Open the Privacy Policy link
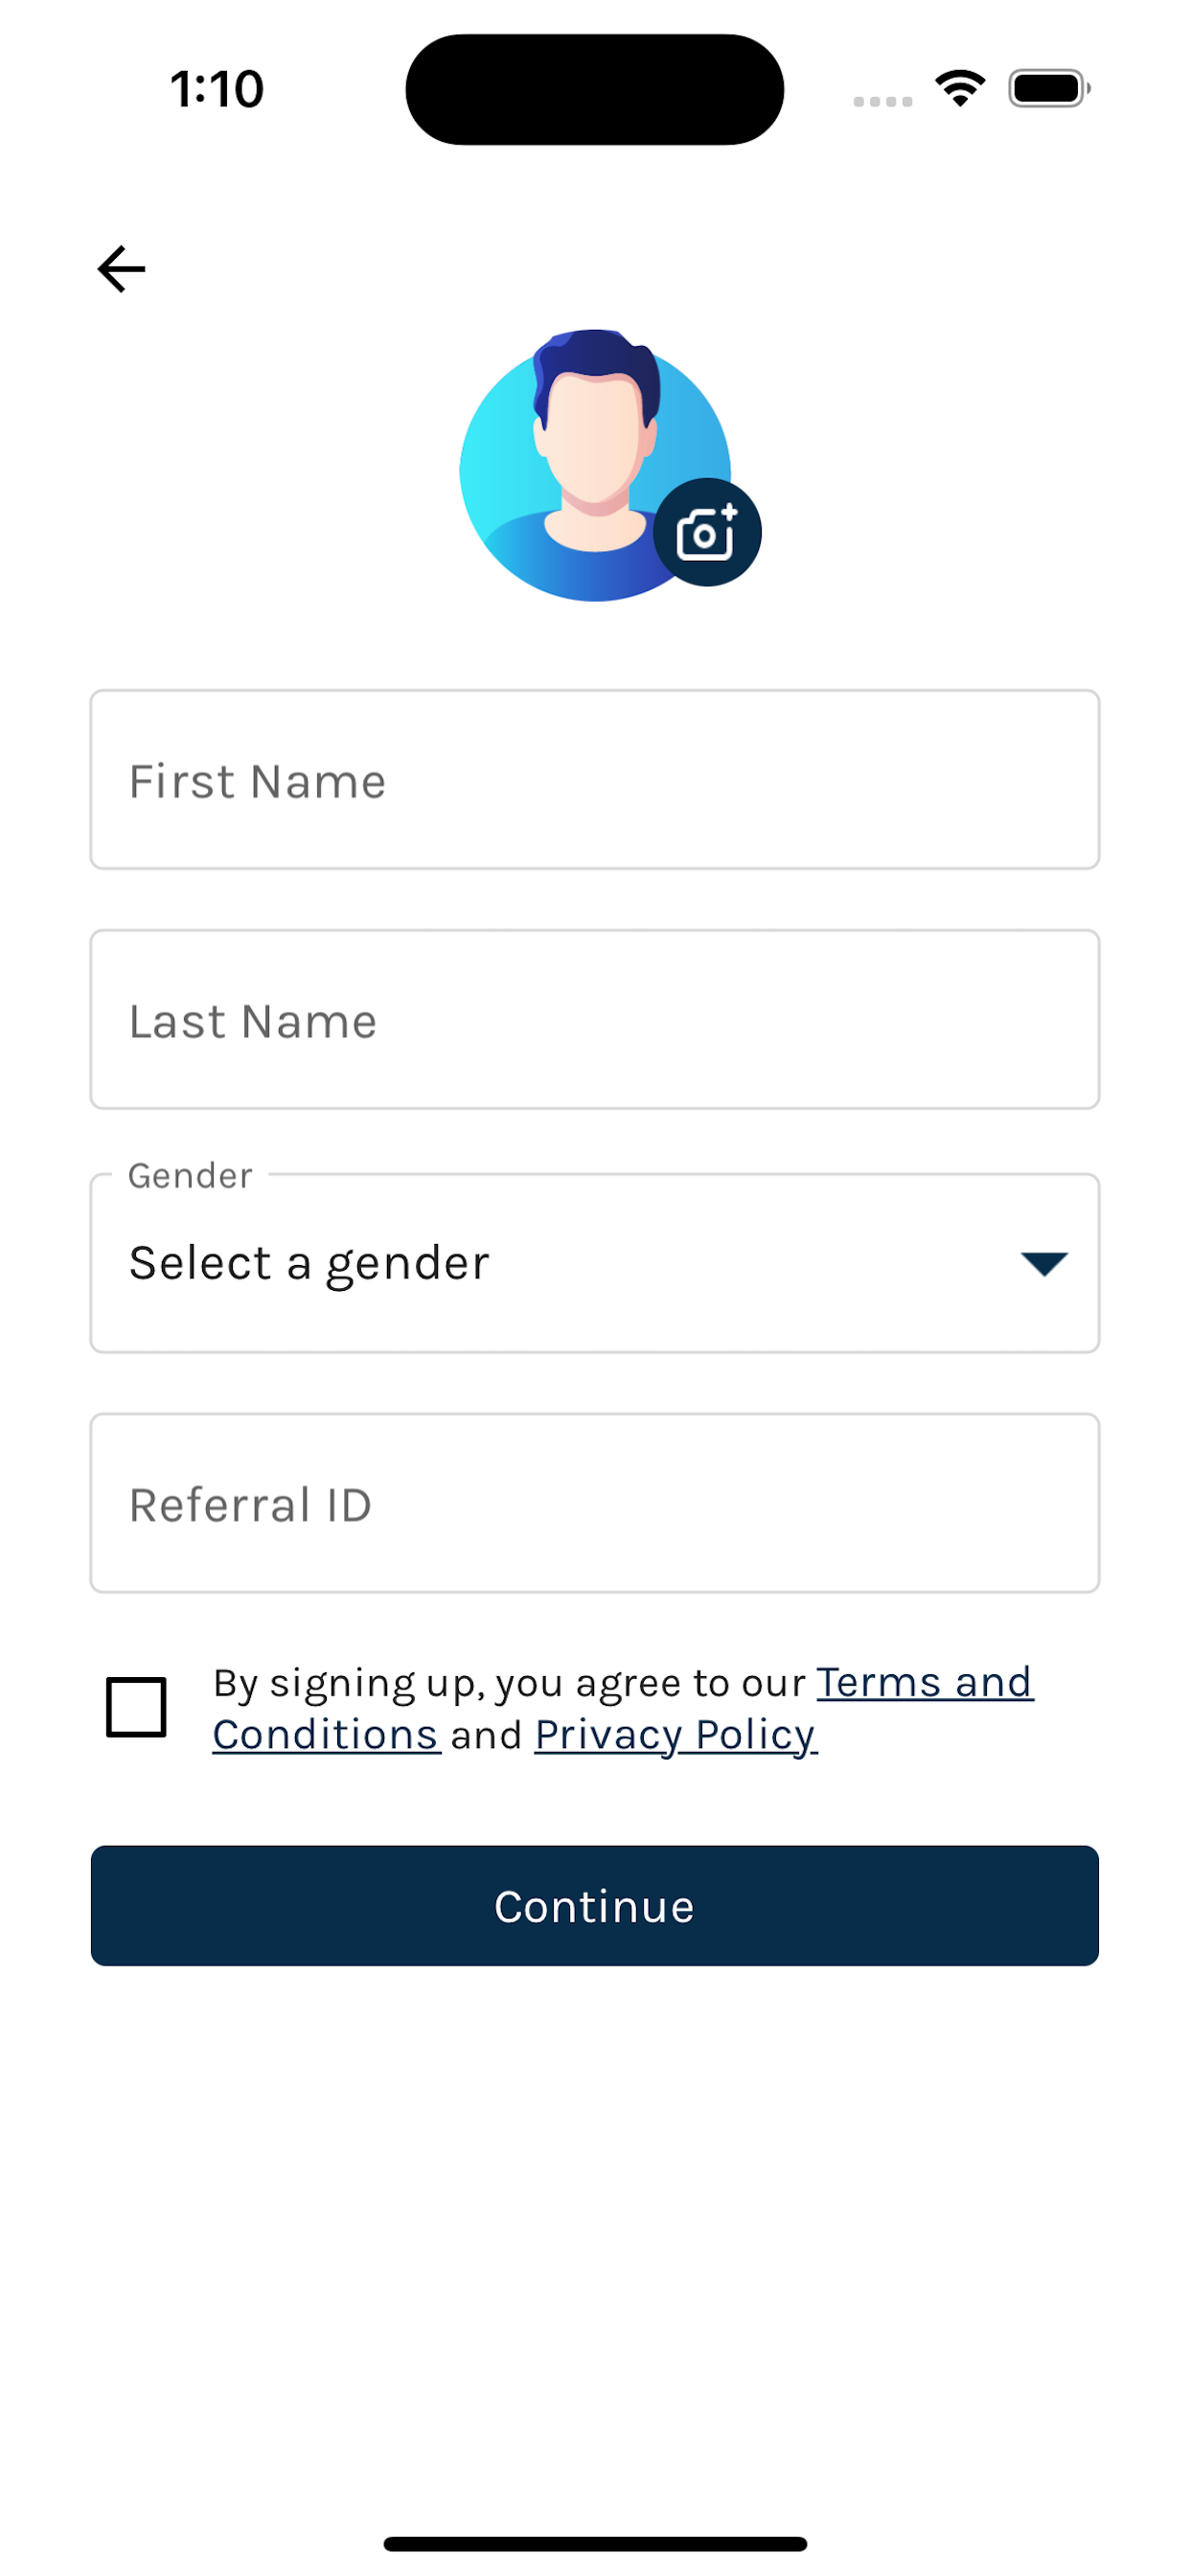Image resolution: width=1190 pixels, height=2576 pixels. tap(675, 1735)
